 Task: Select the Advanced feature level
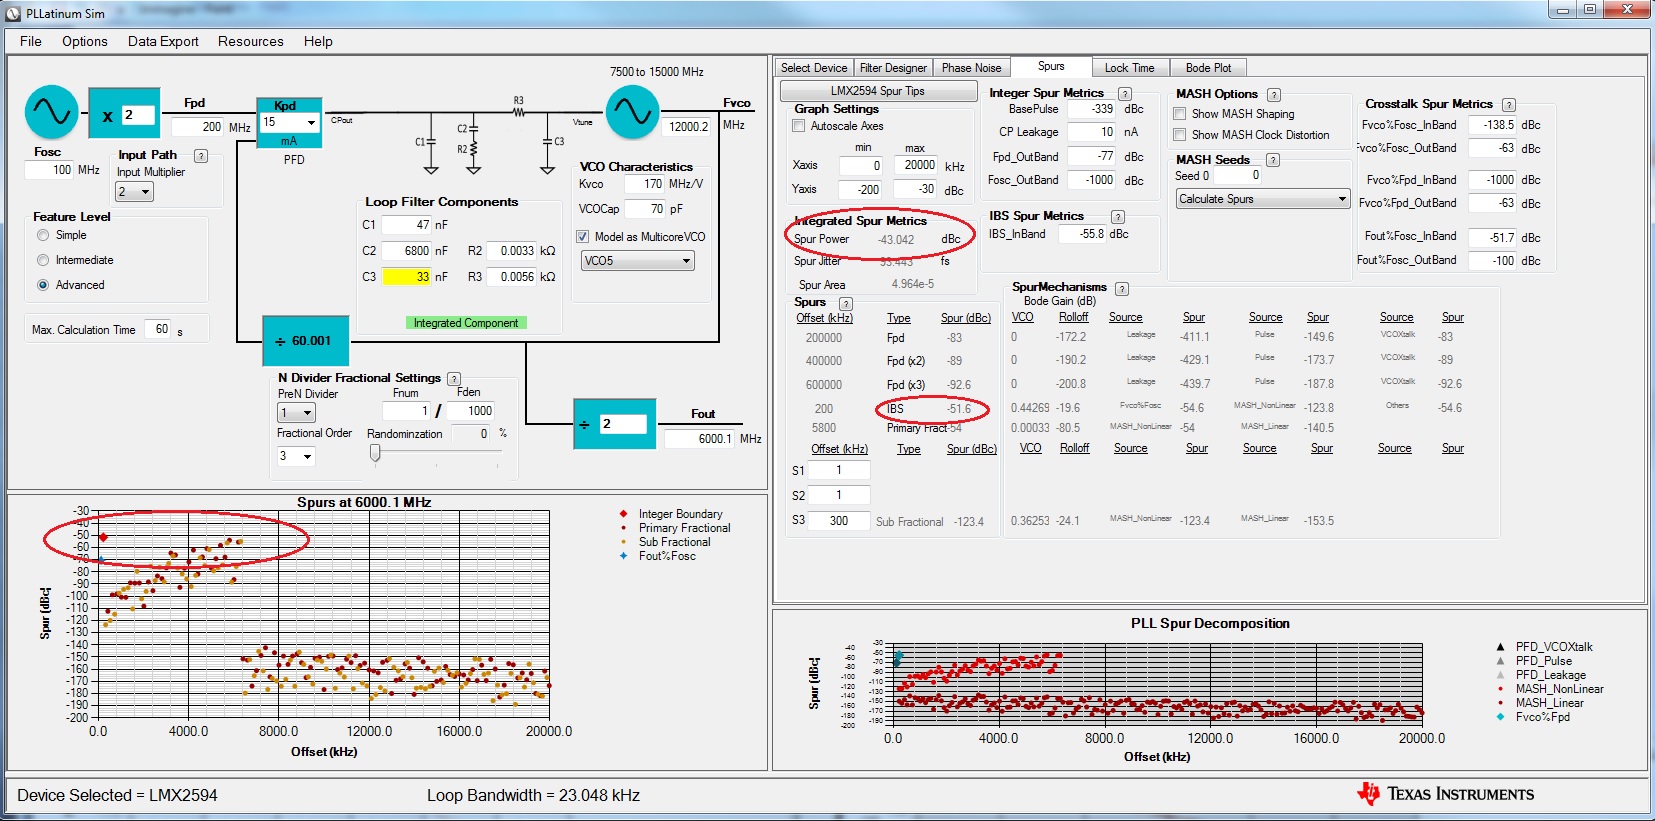tap(43, 285)
